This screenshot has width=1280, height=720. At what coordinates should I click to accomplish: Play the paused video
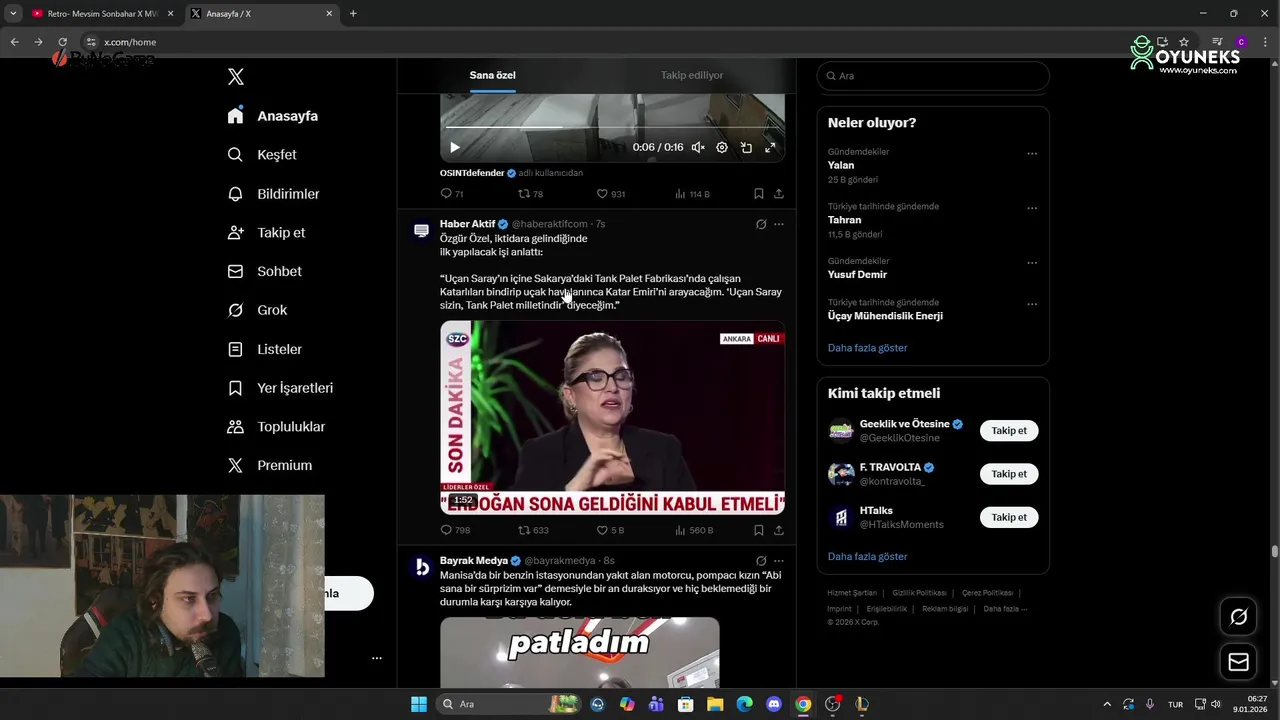(x=455, y=147)
